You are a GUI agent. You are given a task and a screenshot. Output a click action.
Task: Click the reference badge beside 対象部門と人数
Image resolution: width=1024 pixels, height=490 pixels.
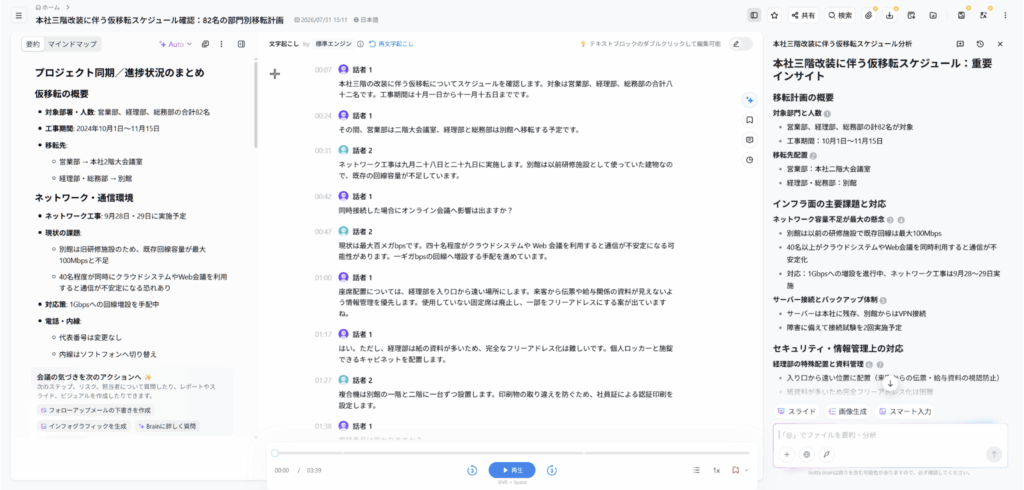point(827,113)
